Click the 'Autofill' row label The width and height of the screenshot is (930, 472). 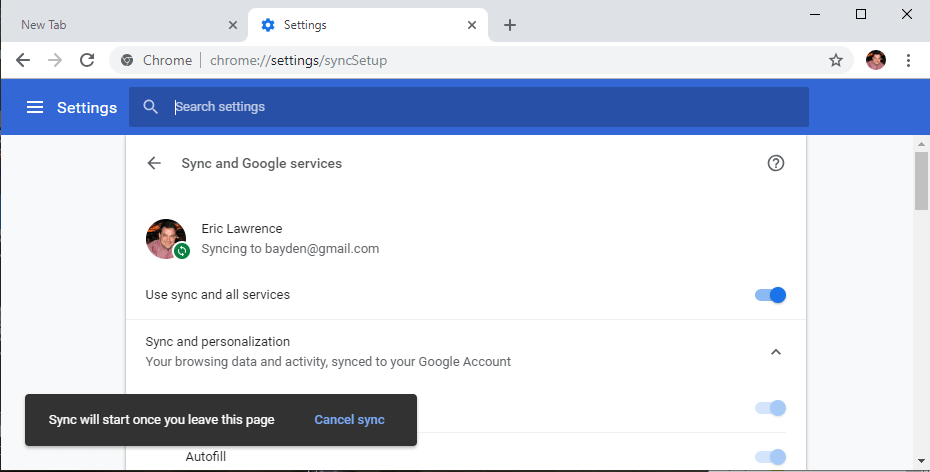[206, 457]
